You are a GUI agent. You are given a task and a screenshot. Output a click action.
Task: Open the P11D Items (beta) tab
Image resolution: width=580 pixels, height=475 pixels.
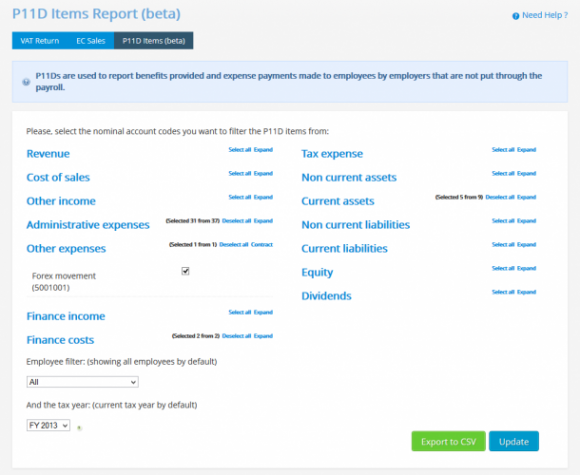tap(154, 41)
